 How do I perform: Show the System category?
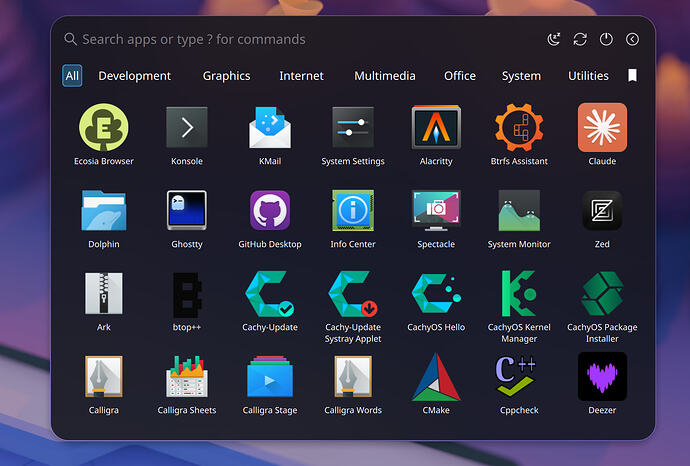tap(521, 76)
